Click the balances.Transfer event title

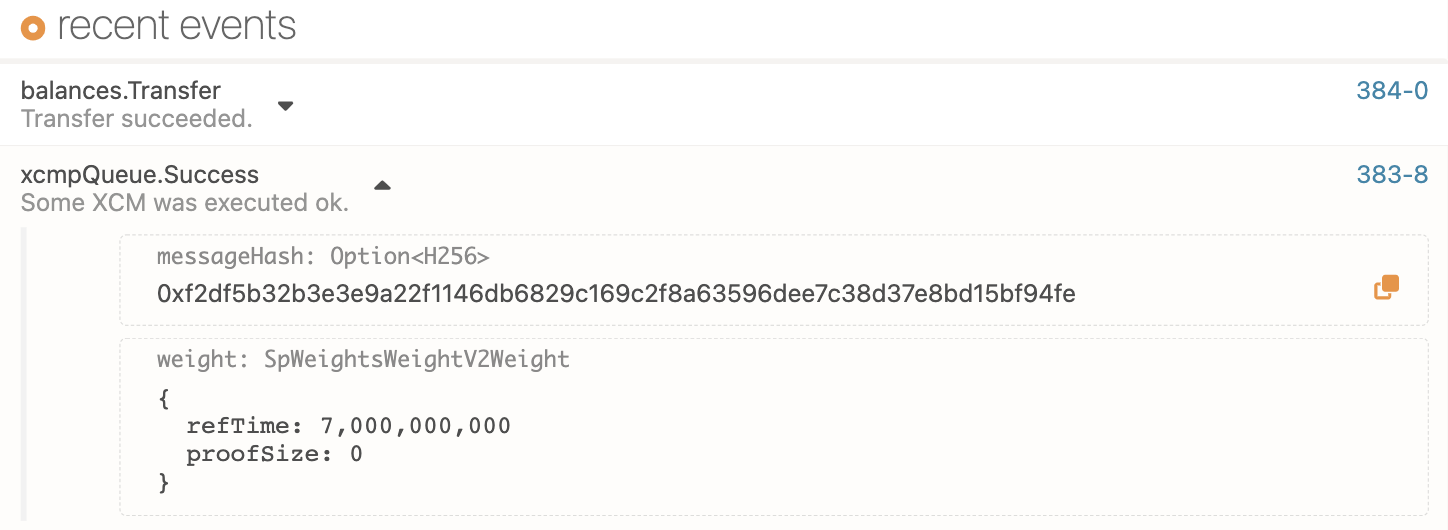(121, 91)
